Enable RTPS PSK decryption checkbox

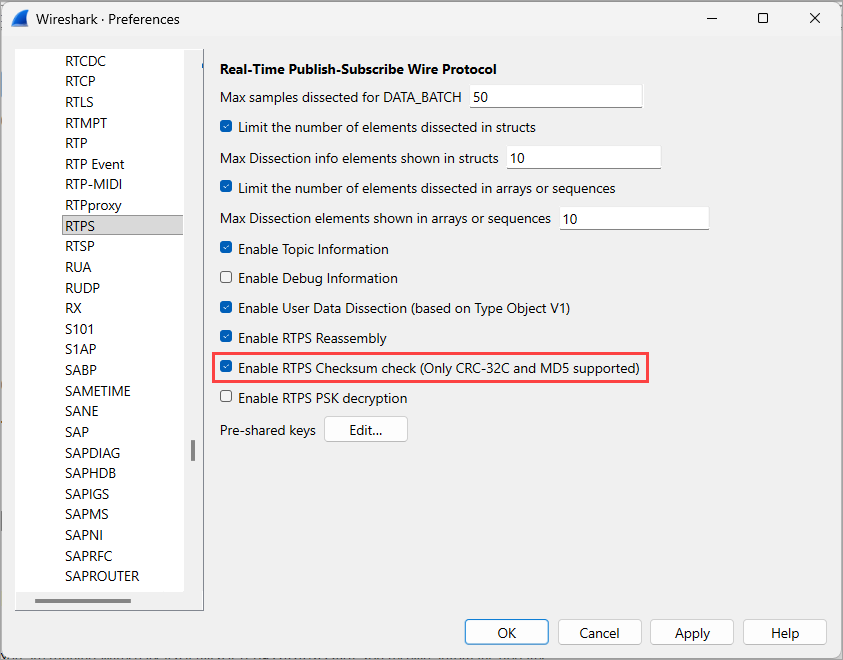click(x=226, y=397)
